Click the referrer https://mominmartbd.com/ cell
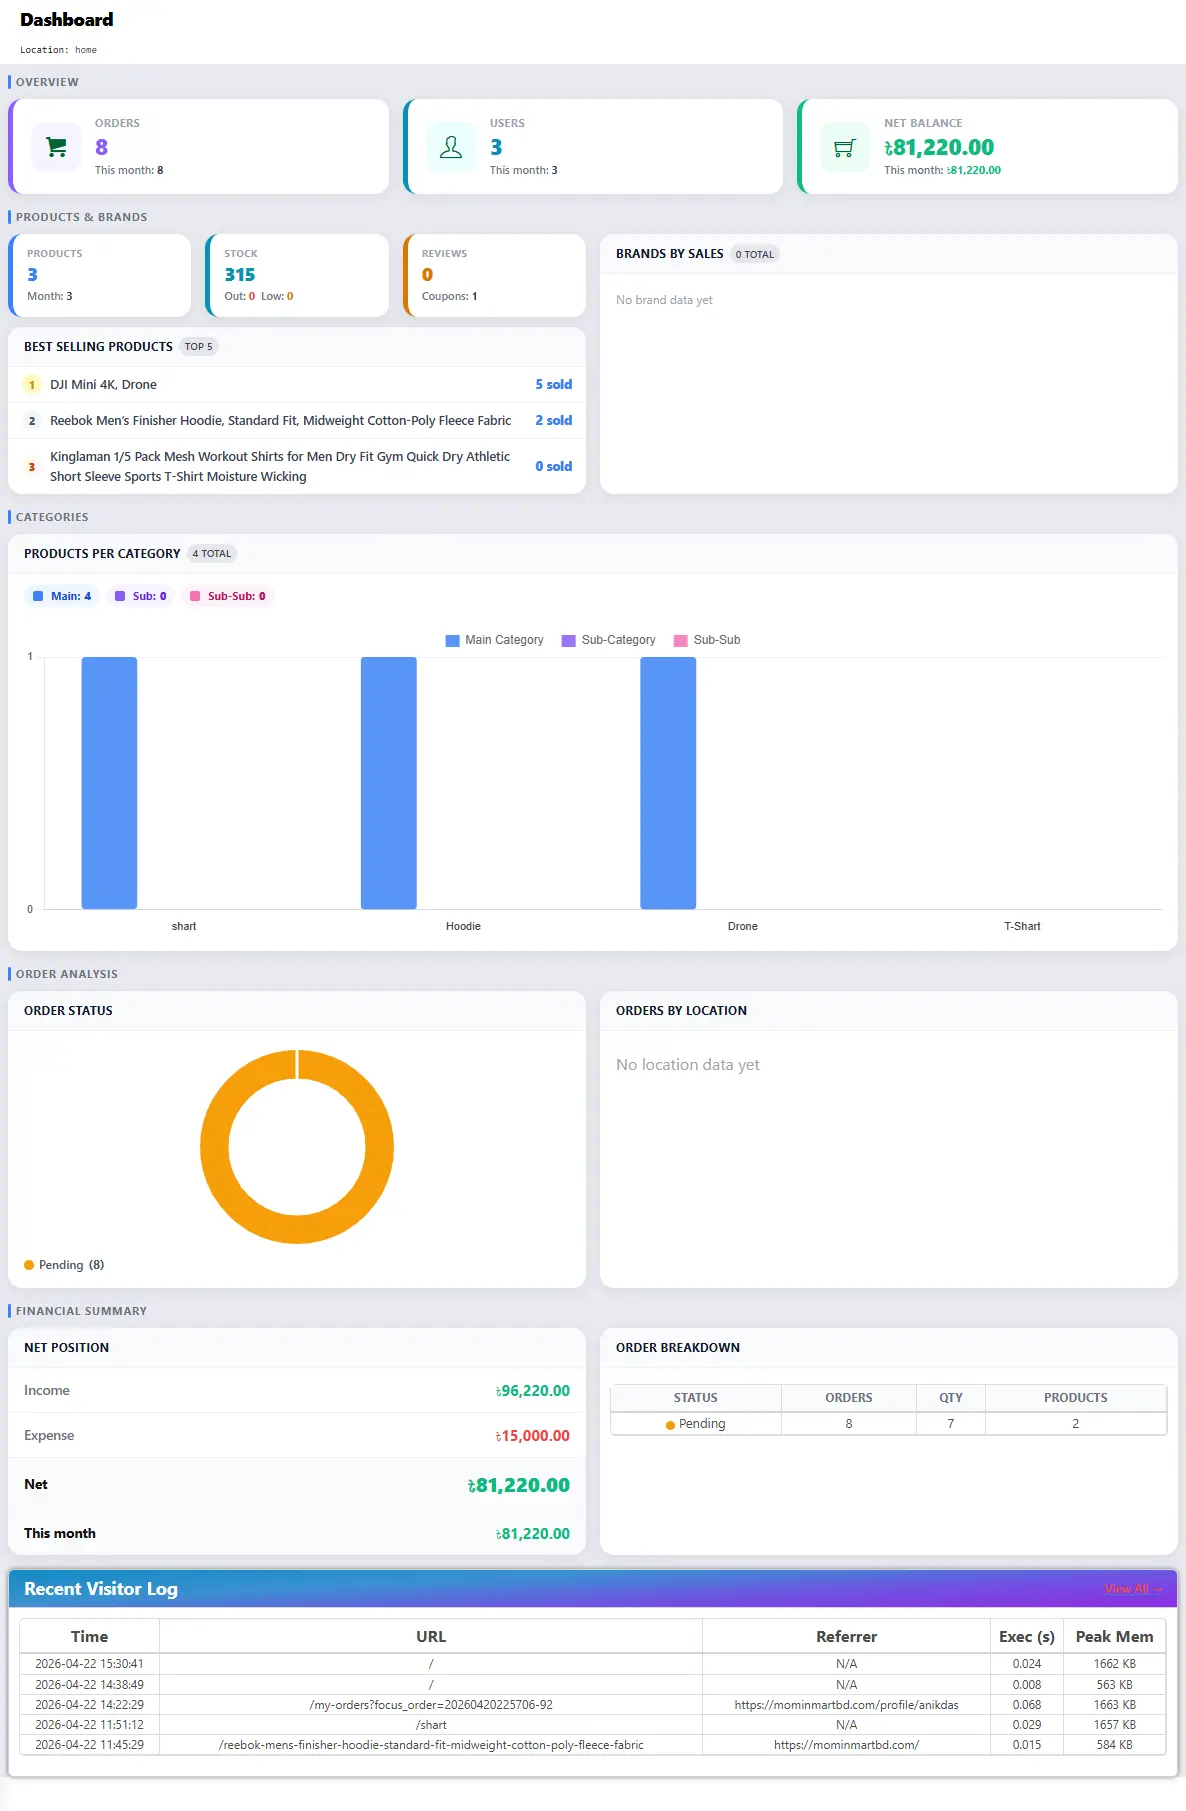 847,1745
